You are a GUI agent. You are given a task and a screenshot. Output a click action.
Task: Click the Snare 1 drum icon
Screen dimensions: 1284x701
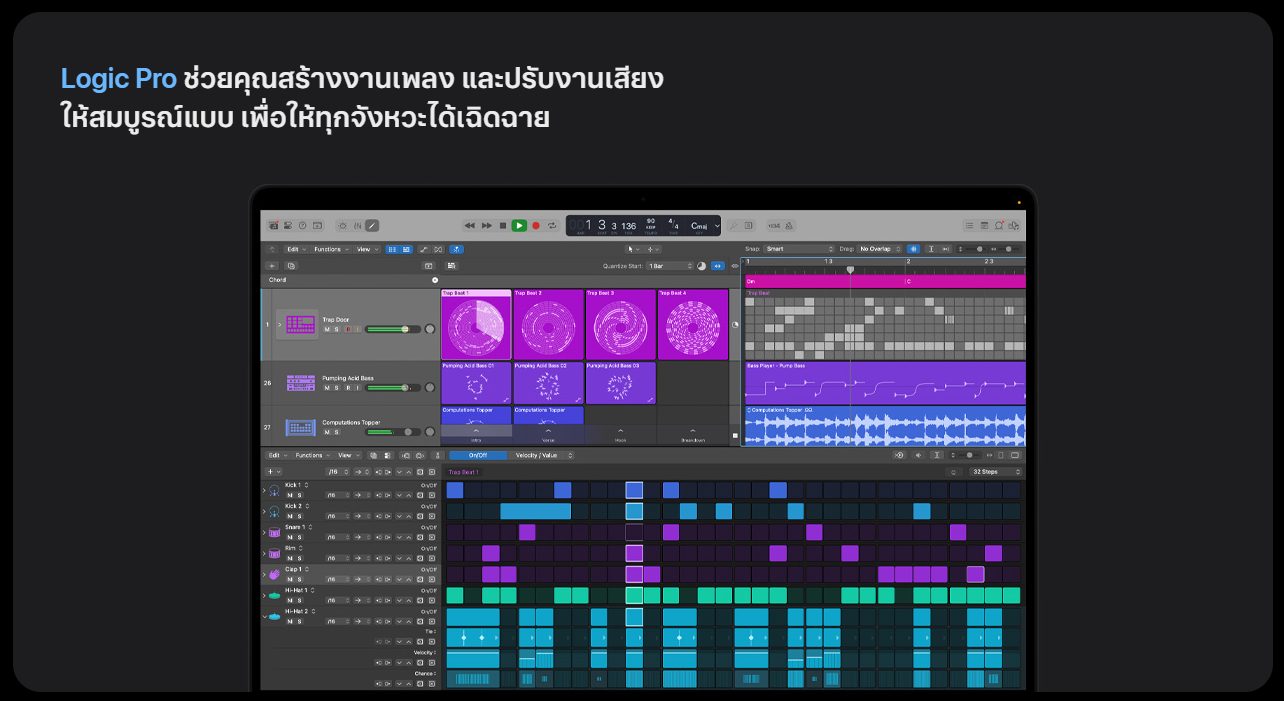274,532
